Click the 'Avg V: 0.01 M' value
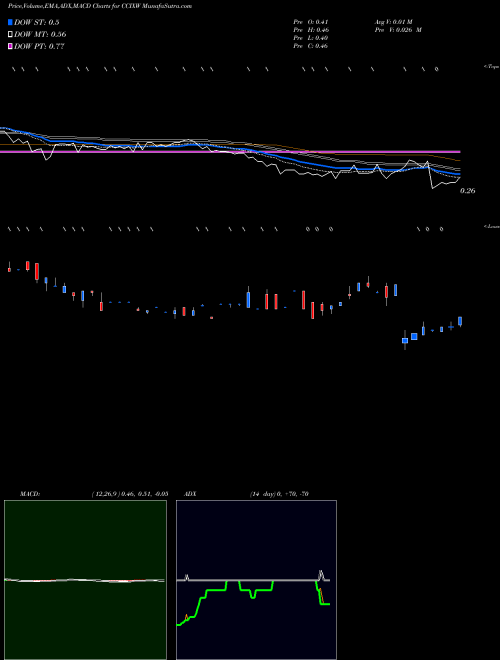This screenshot has height=660, width=500. tap(392, 22)
